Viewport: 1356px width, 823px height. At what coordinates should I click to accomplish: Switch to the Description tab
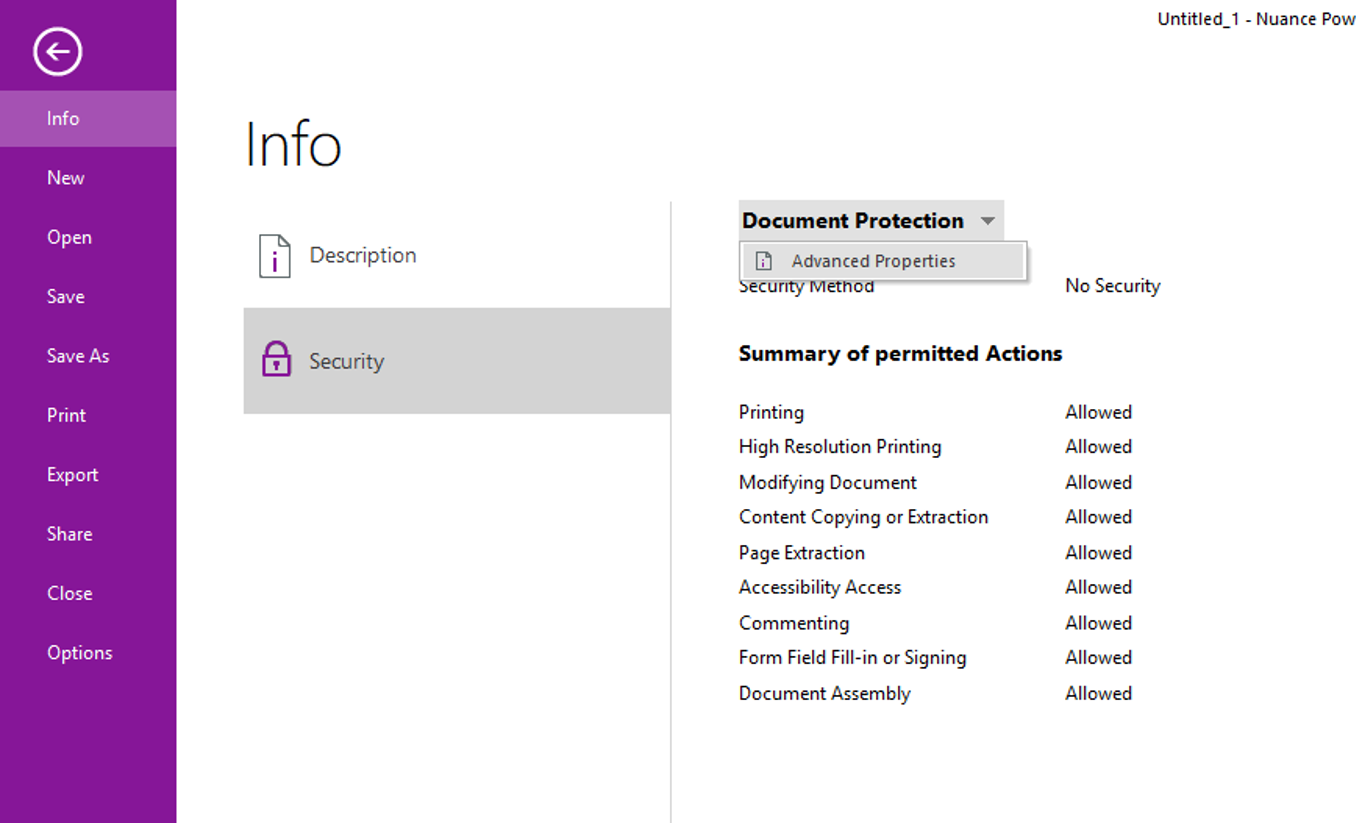click(362, 256)
